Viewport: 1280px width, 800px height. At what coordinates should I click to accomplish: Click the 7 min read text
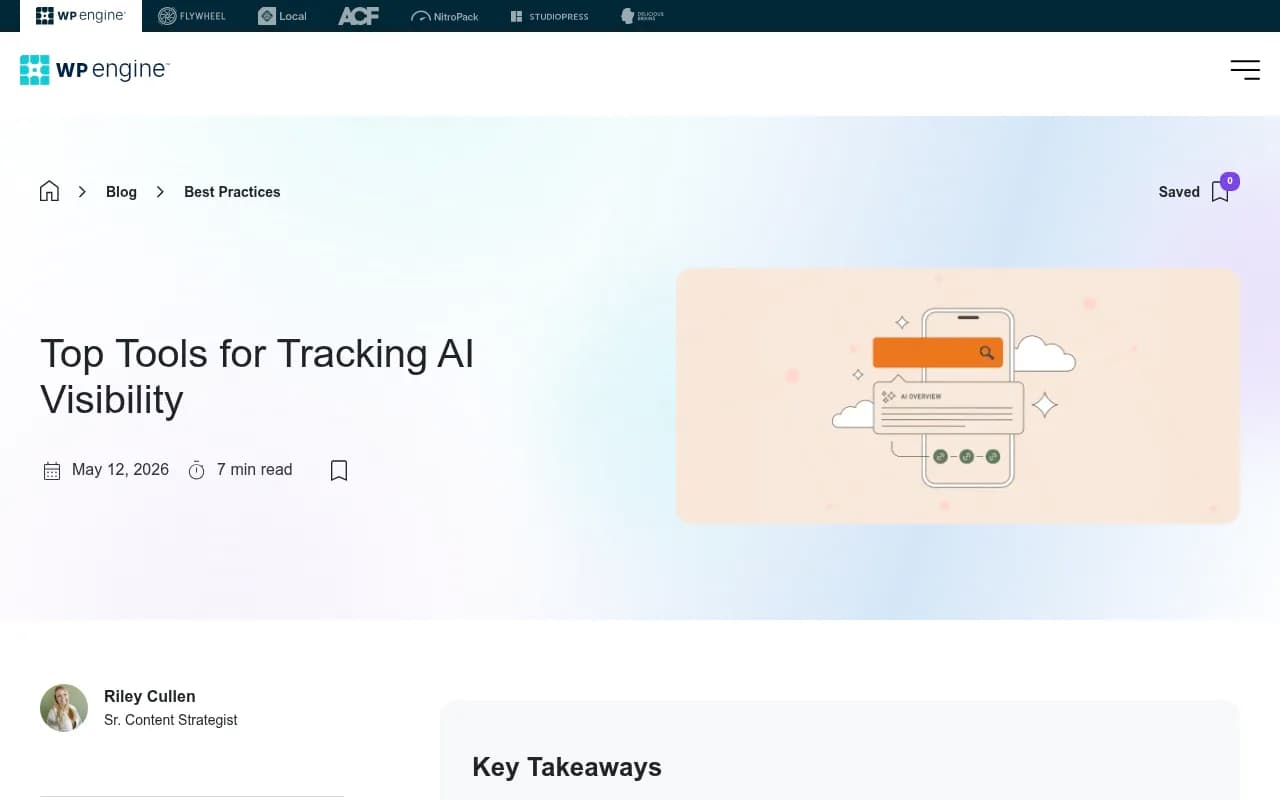click(x=255, y=470)
